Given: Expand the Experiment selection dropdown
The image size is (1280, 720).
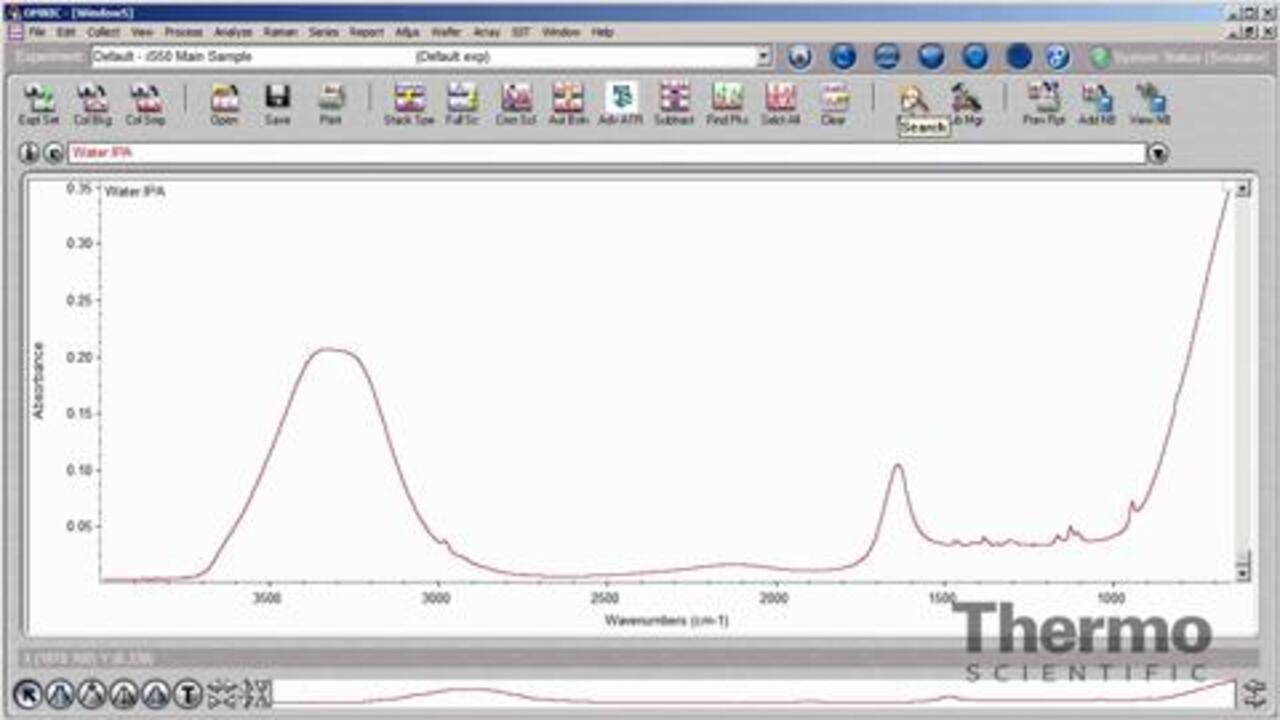Looking at the screenshot, I should [764, 57].
